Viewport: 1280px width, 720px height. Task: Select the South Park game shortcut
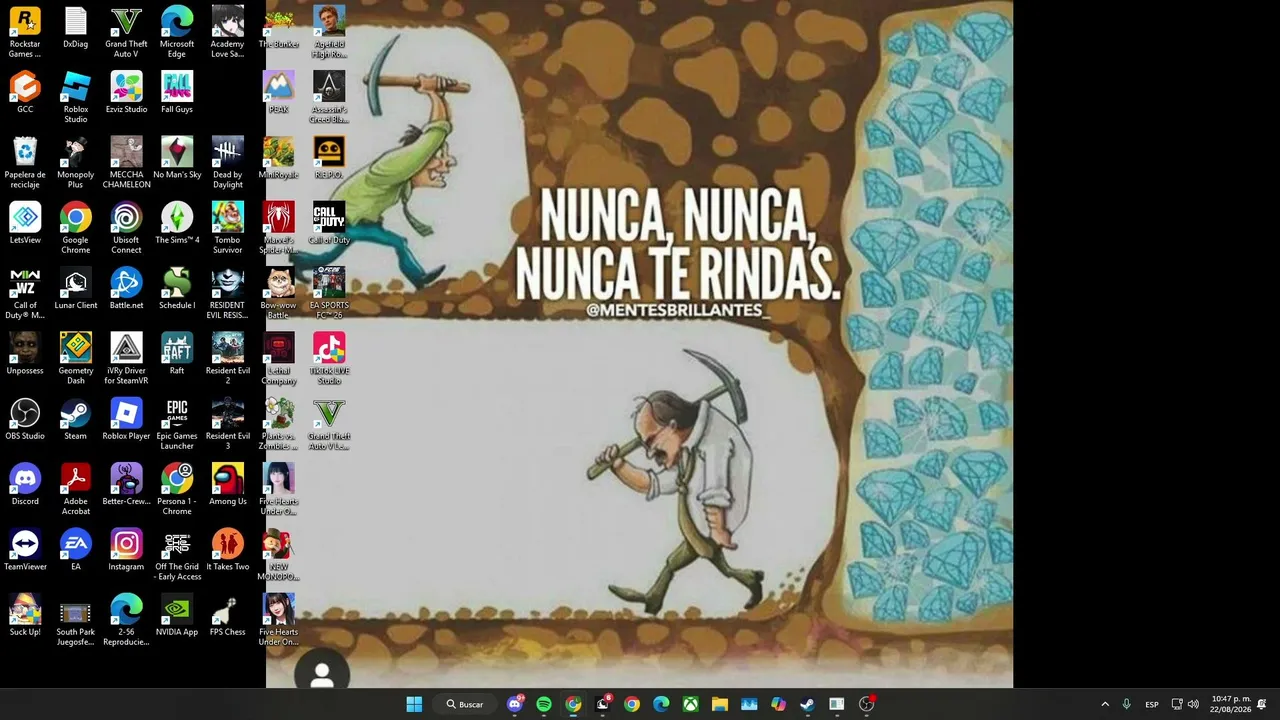pyautogui.click(x=76, y=620)
